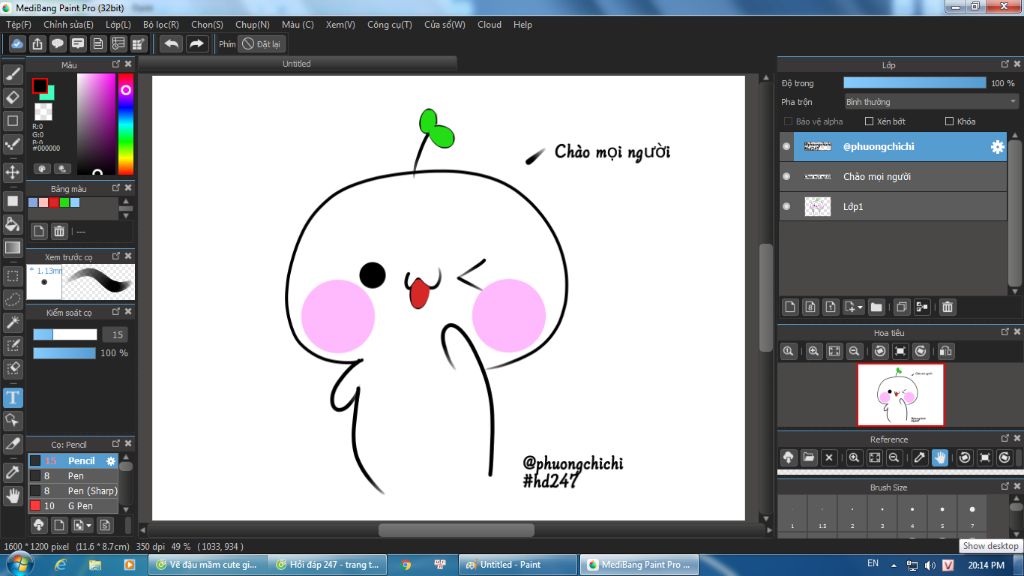Select the Lớp1 layer
Viewport: 1024px width, 576px height.
[893, 206]
